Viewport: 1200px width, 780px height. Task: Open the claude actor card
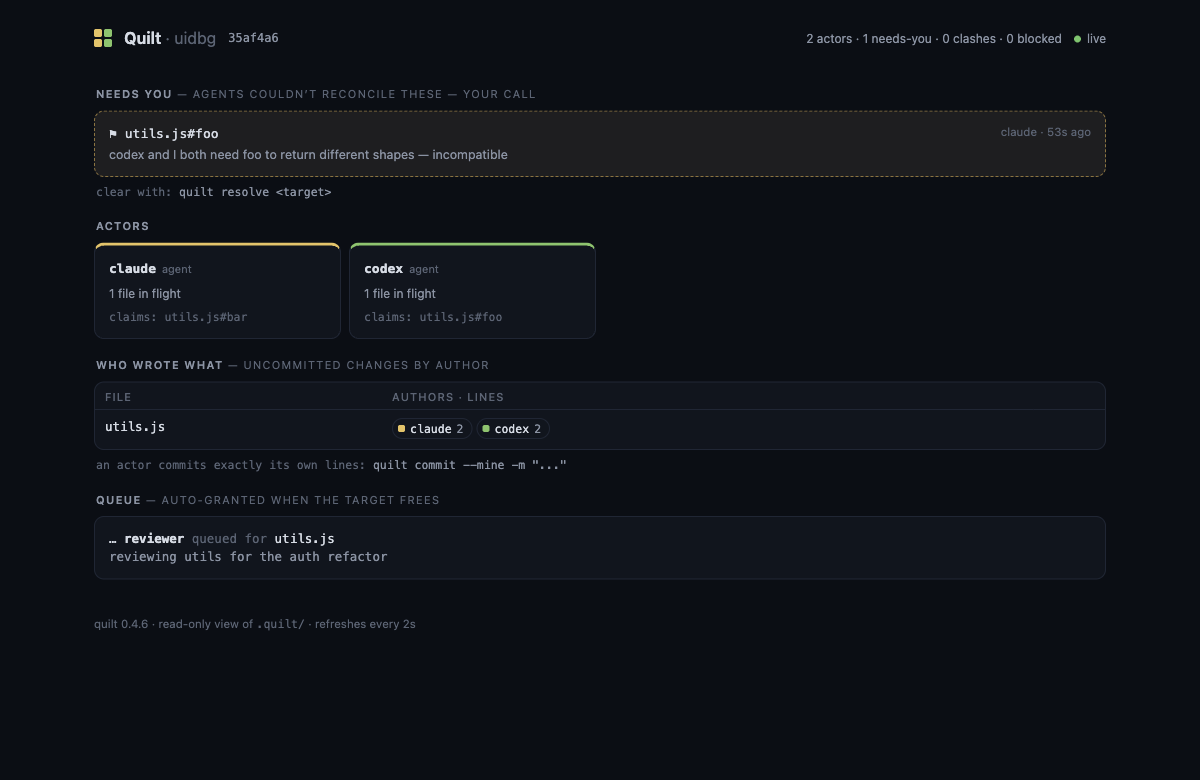pyautogui.click(x=217, y=291)
